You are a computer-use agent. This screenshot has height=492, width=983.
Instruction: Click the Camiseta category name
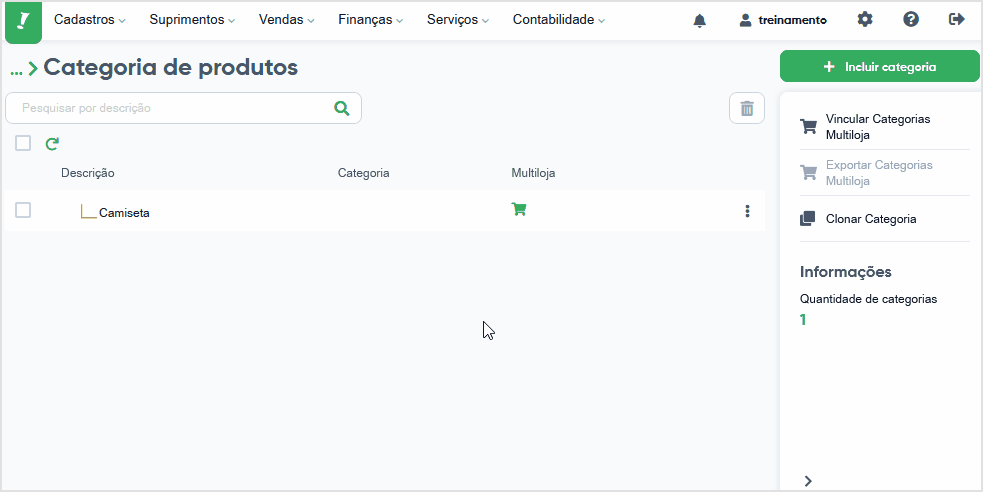[x=124, y=212]
